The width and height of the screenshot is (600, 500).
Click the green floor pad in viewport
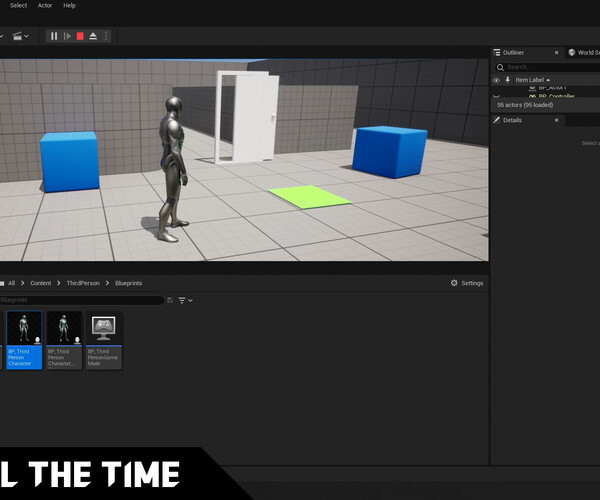point(310,197)
